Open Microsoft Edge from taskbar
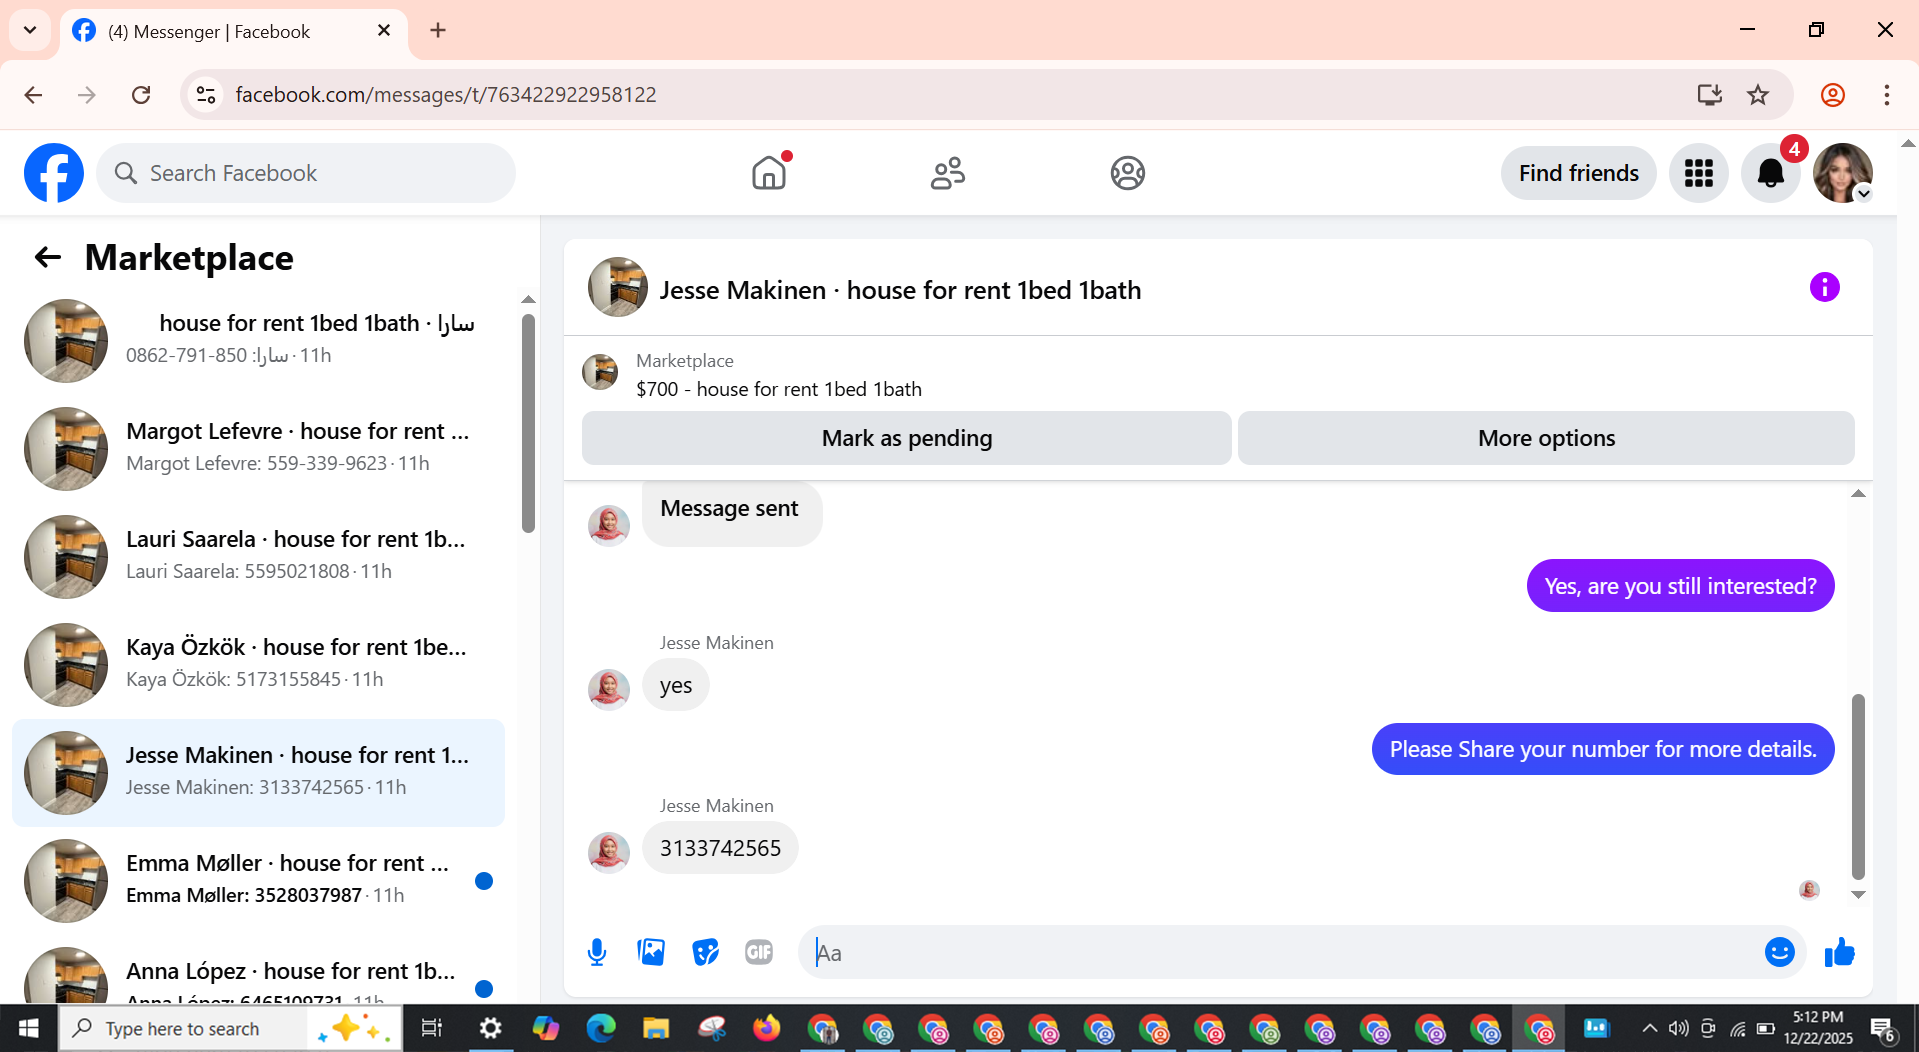The width and height of the screenshot is (1919, 1052). pyautogui.click(x=601, y=1028)
